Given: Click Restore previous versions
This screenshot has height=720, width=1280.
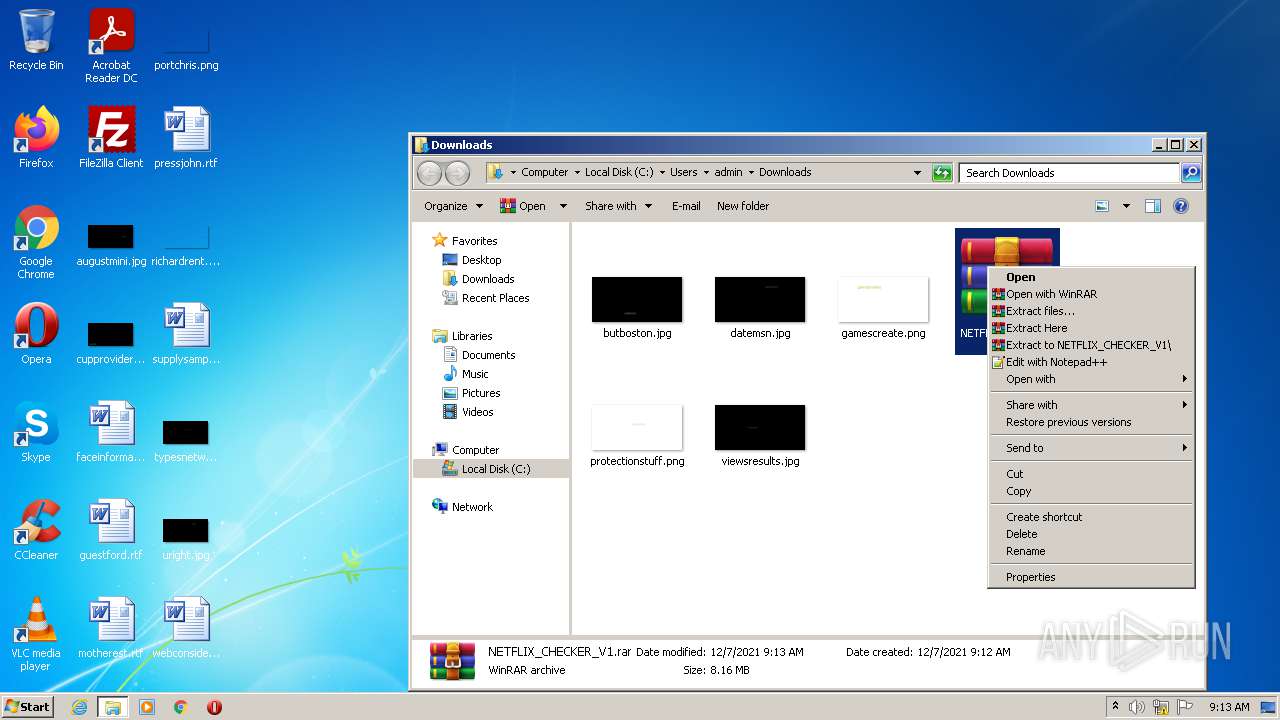Looking at the screenshot, I should [1091, 422].
